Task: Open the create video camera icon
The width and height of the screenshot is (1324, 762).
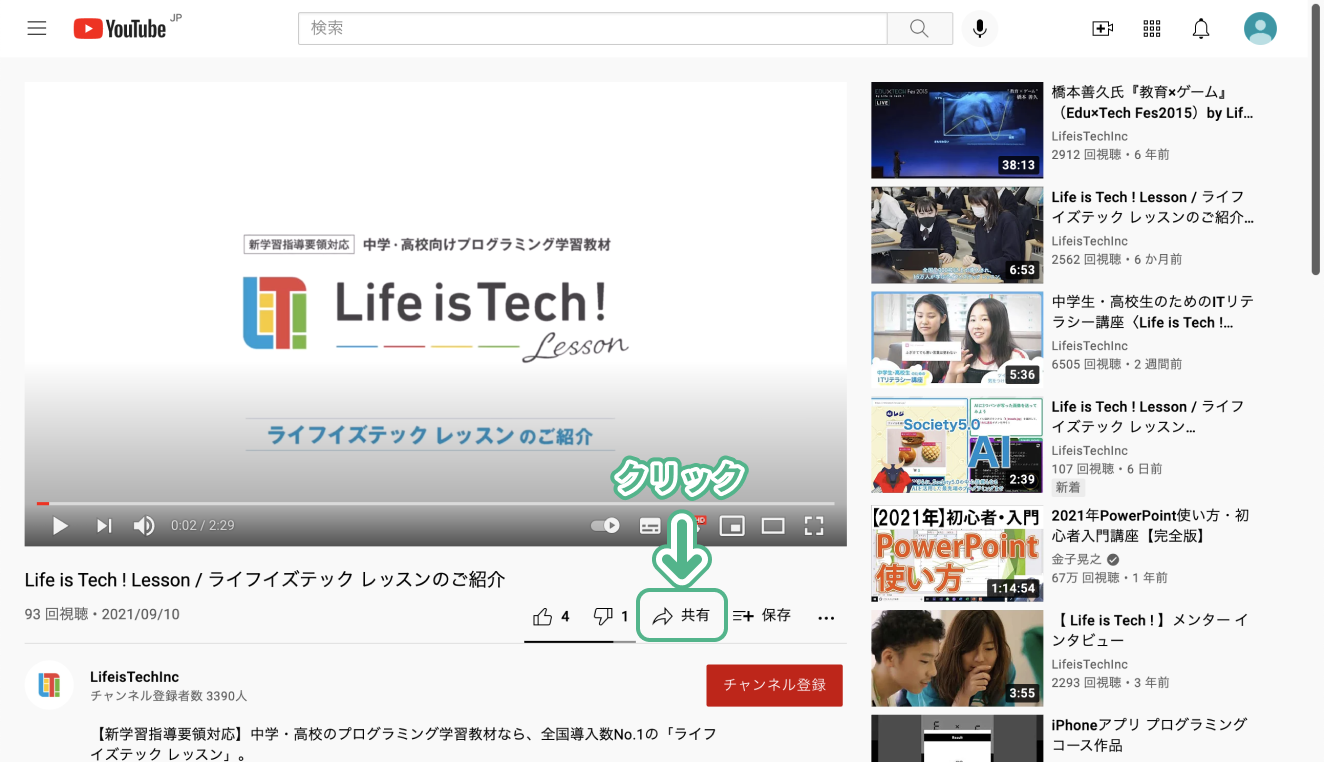Action: pyautogui.click(x=1102, y=29)
